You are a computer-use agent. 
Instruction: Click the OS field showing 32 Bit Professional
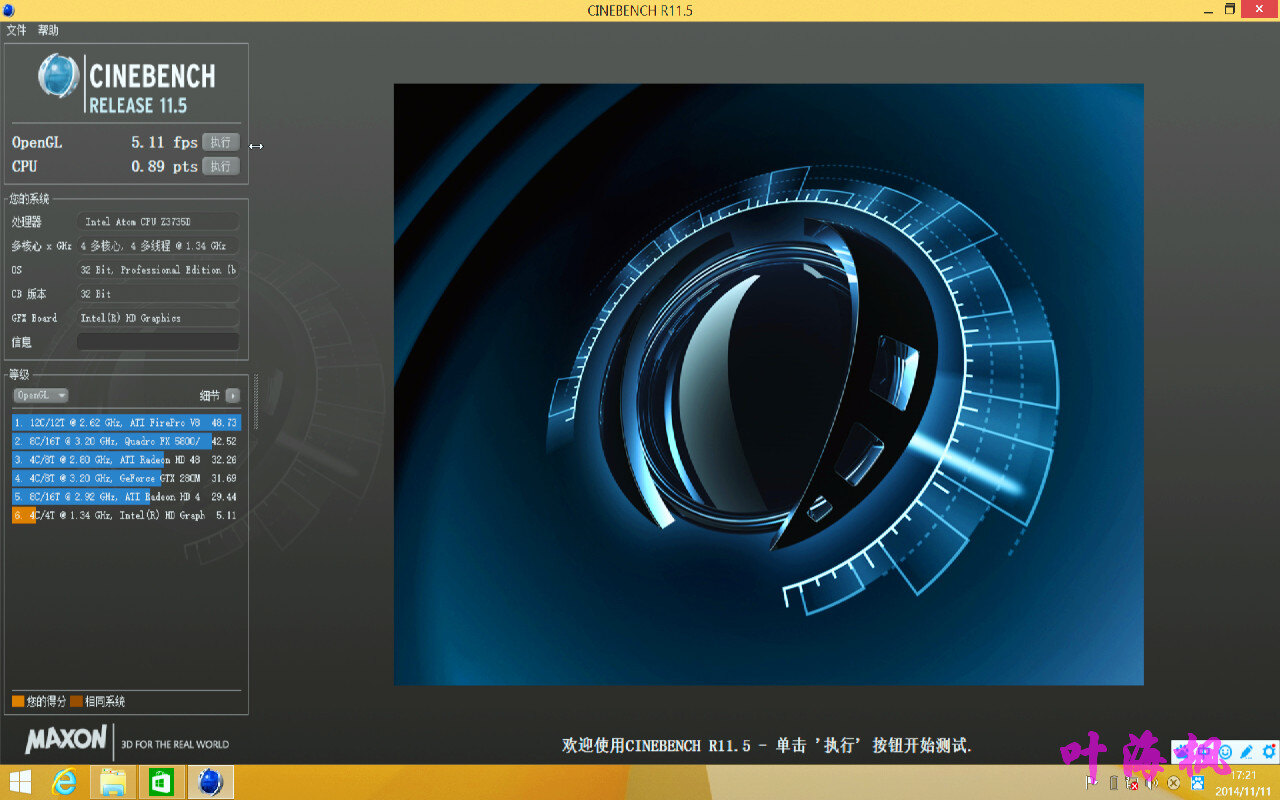tap(158, 270)
